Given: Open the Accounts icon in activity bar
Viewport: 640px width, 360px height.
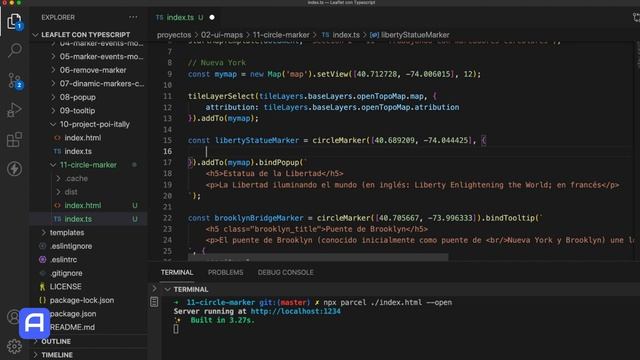Looking at the screenshot, I should (13, 317).
